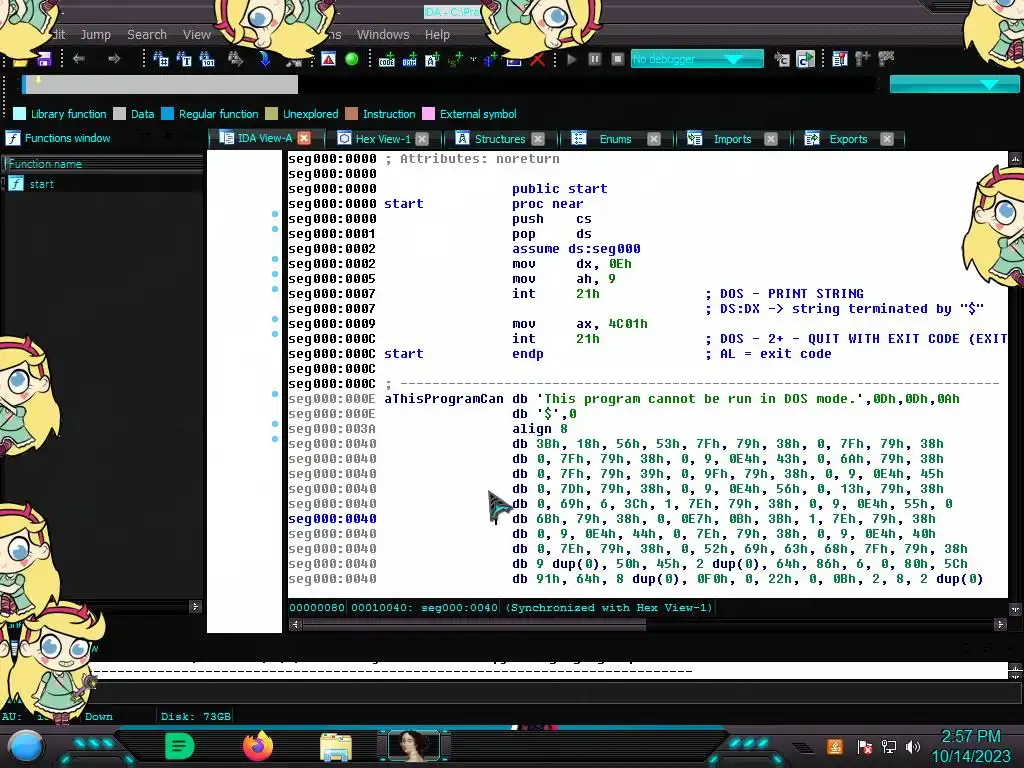
Task: Click the convert to code icon
Action: pyautogui.click(x=387, y=59)
